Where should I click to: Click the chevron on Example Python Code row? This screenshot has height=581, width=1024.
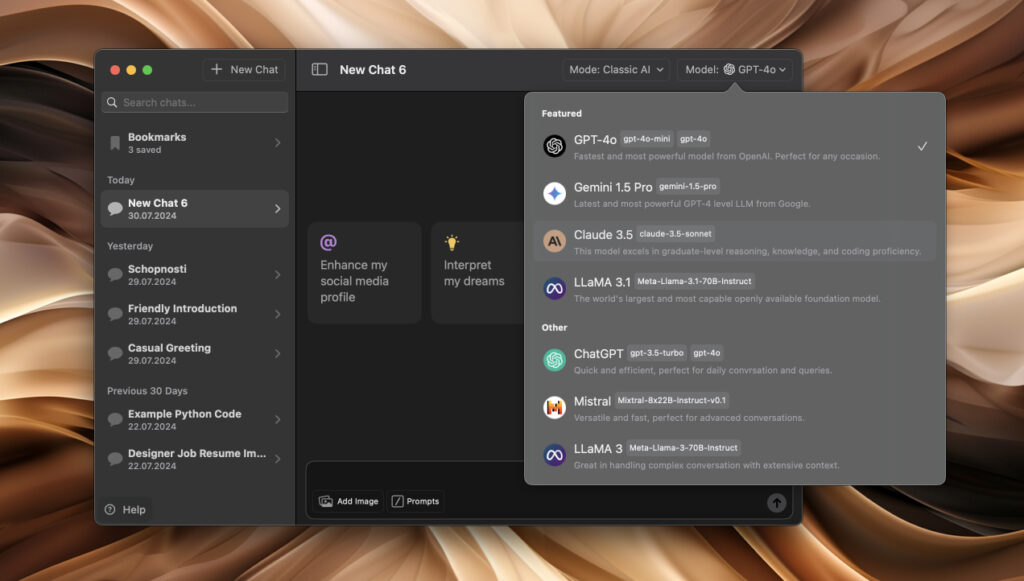click(x=278, y=419)
